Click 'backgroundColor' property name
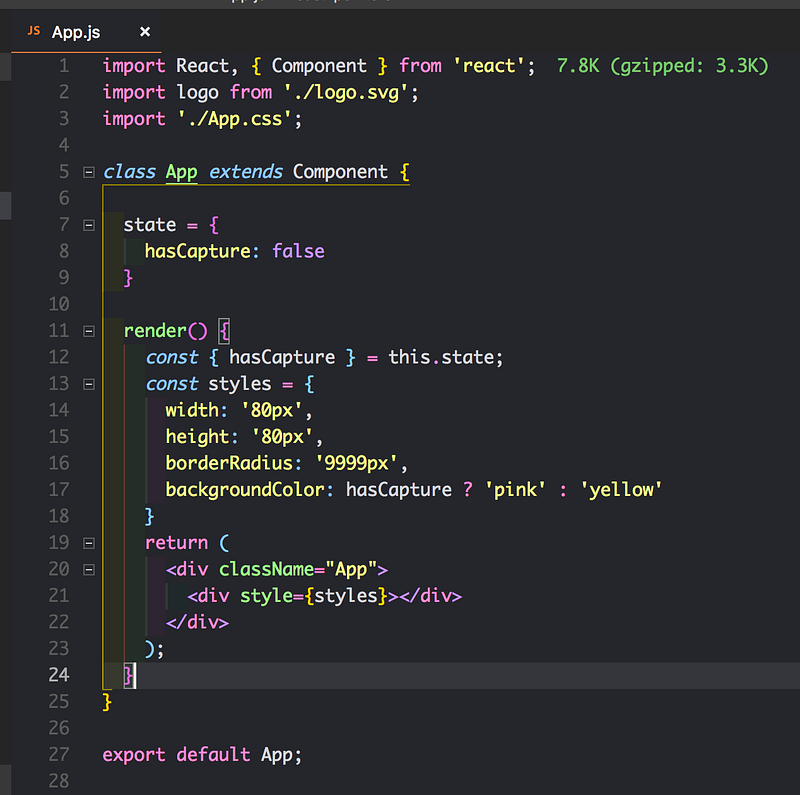This screenshot has height=795, width=800. click(x=245, y=490)
